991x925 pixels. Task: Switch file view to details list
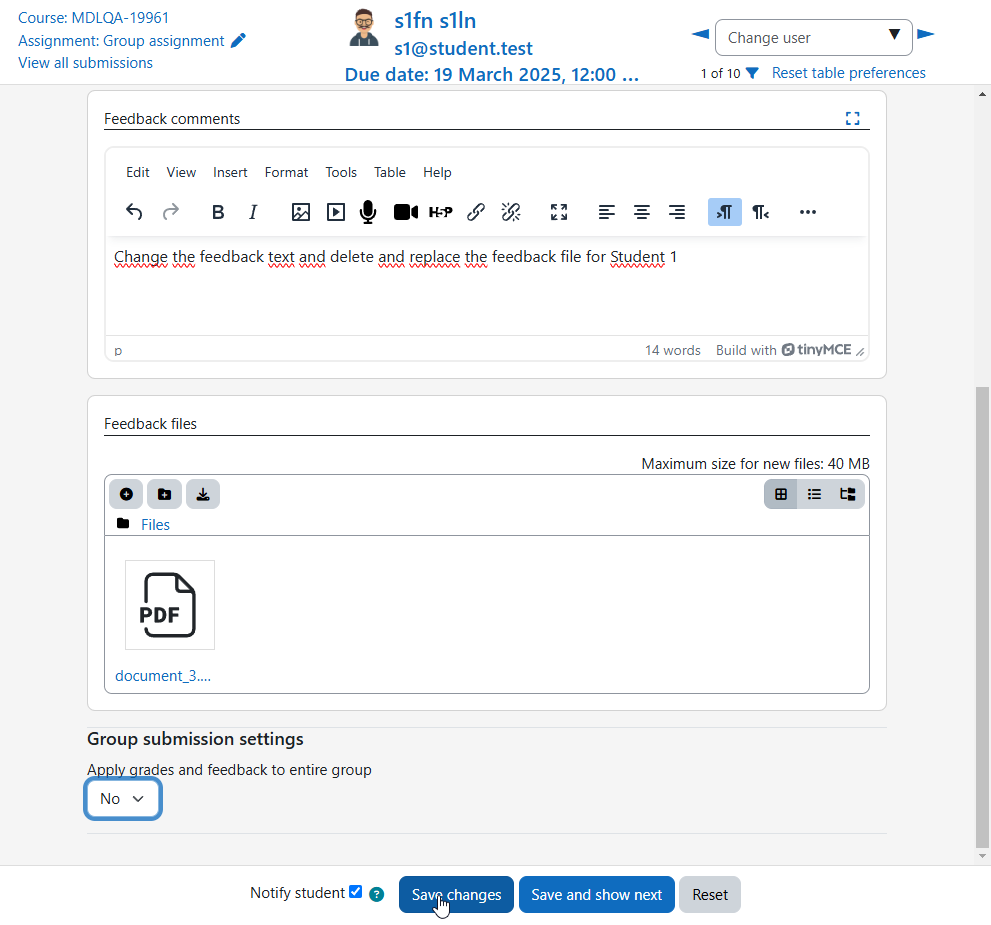(x=815, y=494)
